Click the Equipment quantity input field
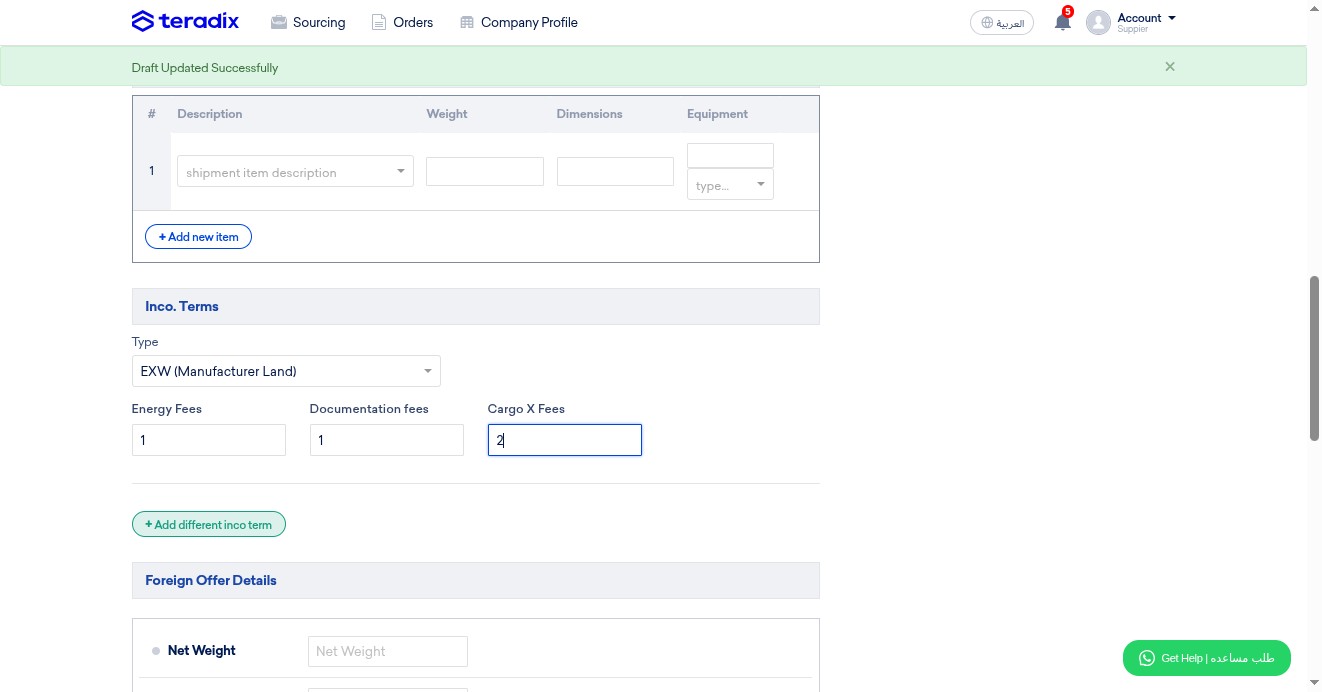 pyautogui.click(x=730, y=155)
